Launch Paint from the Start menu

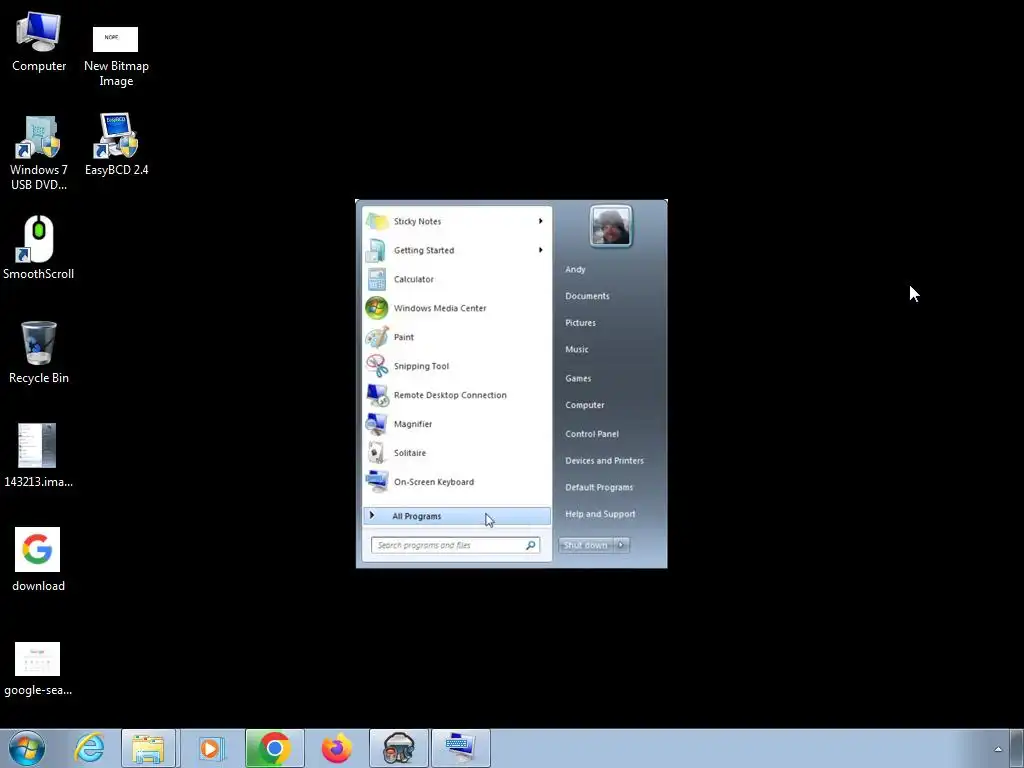pos(457,337)
